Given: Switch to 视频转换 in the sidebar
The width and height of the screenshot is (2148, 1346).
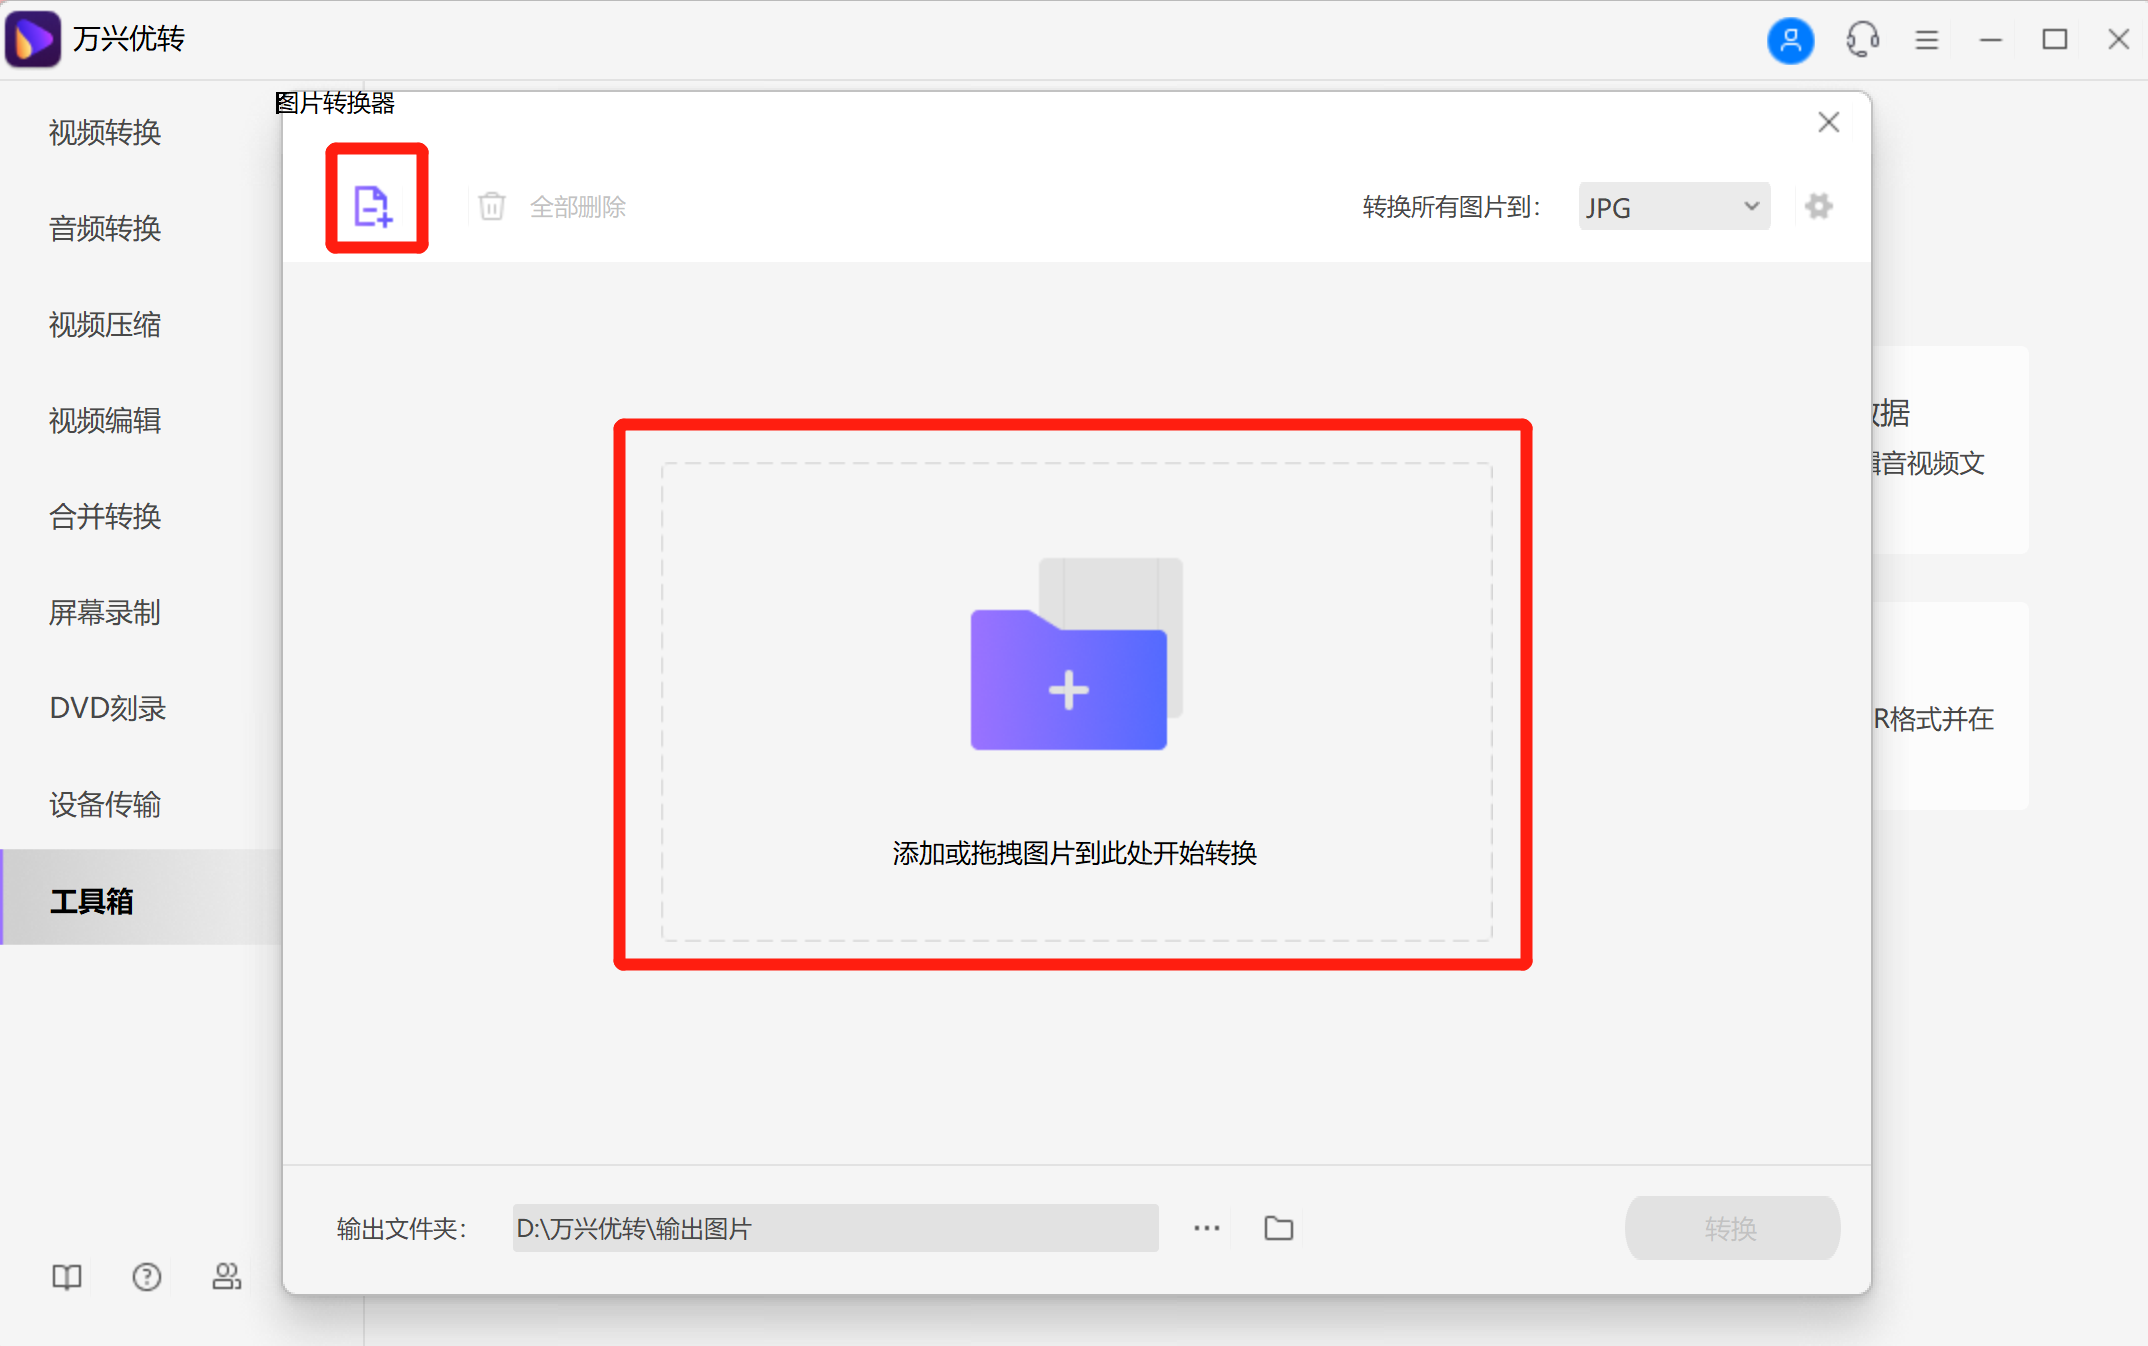Looking at the screenshot, I should point(104,133).
